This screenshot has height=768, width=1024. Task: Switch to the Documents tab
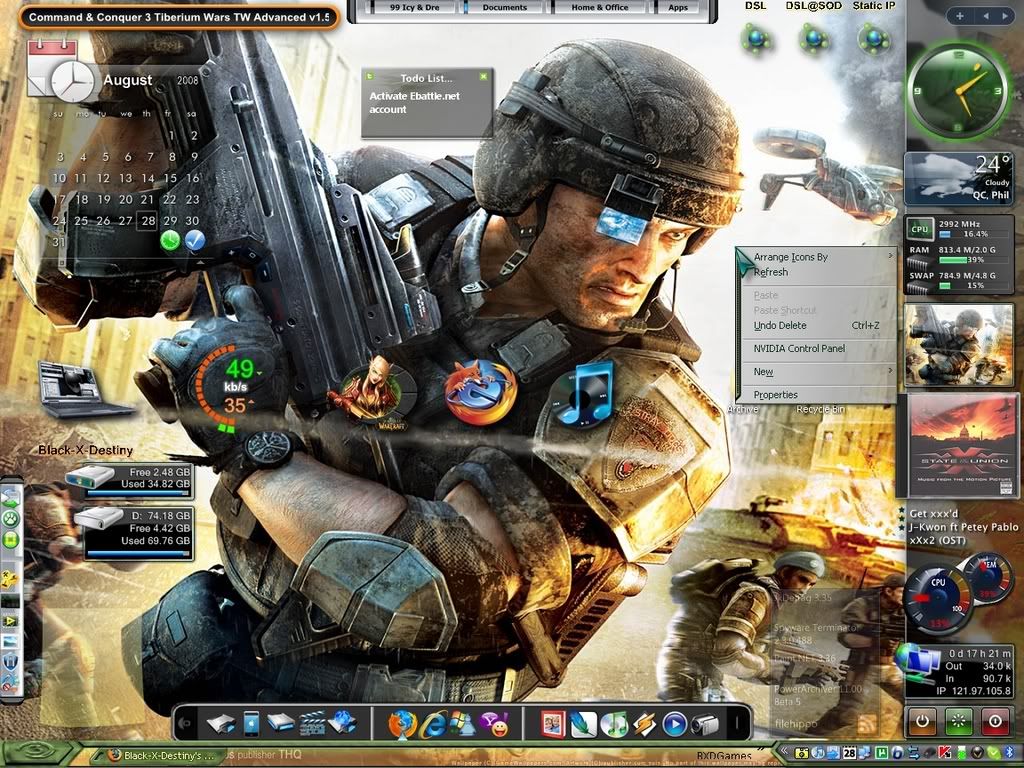click(504, 7)
